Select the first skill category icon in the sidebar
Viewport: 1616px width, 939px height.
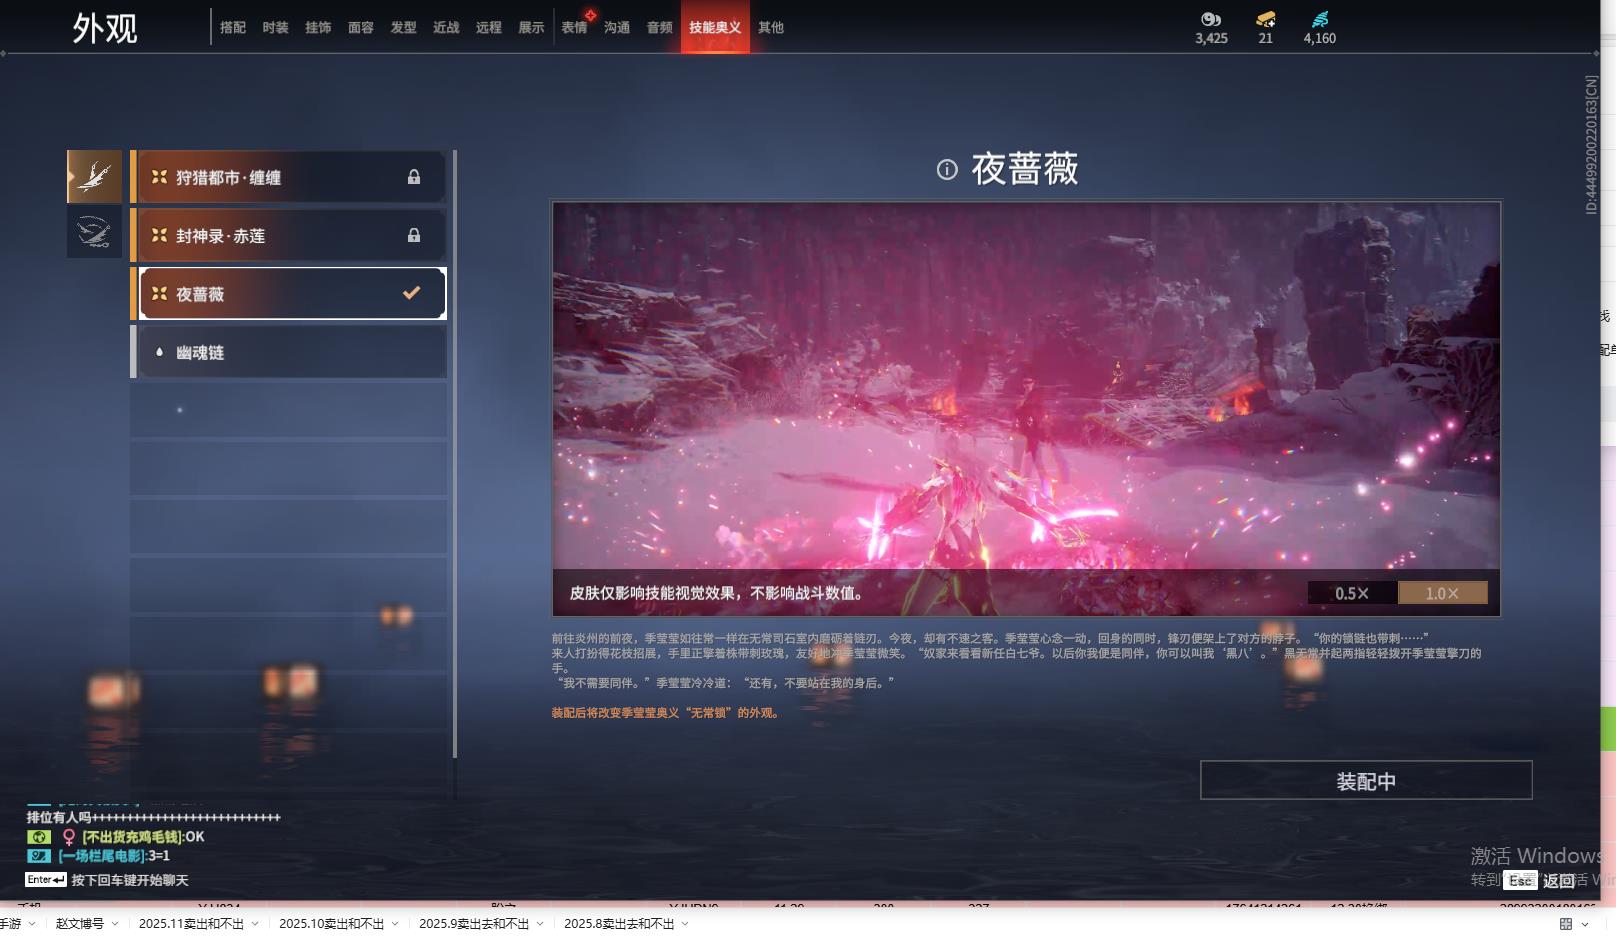(x=94, y=177)
